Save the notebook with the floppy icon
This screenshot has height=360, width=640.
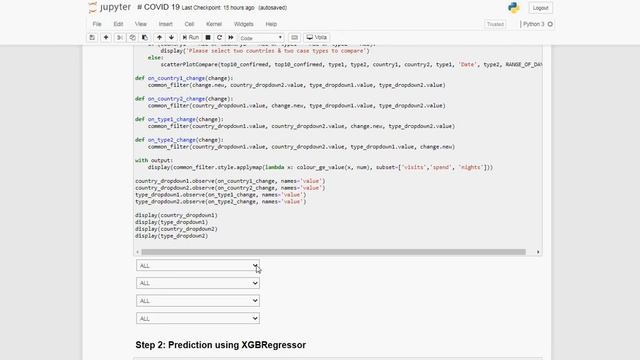click(92, 38)
